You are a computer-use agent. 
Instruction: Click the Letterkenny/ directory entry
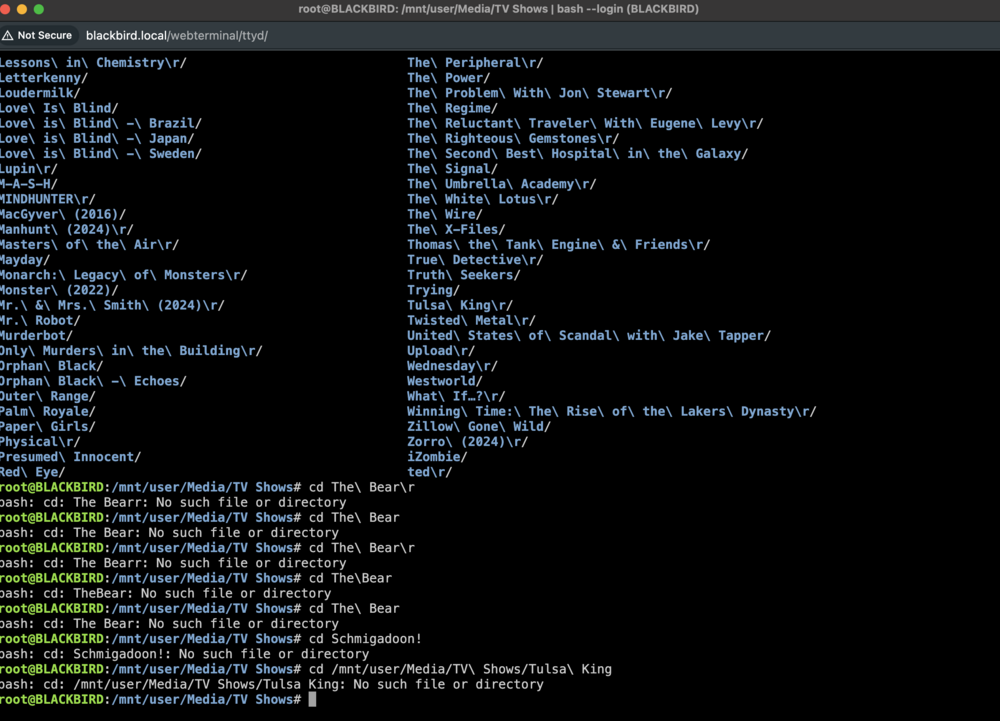coord(44,78)
